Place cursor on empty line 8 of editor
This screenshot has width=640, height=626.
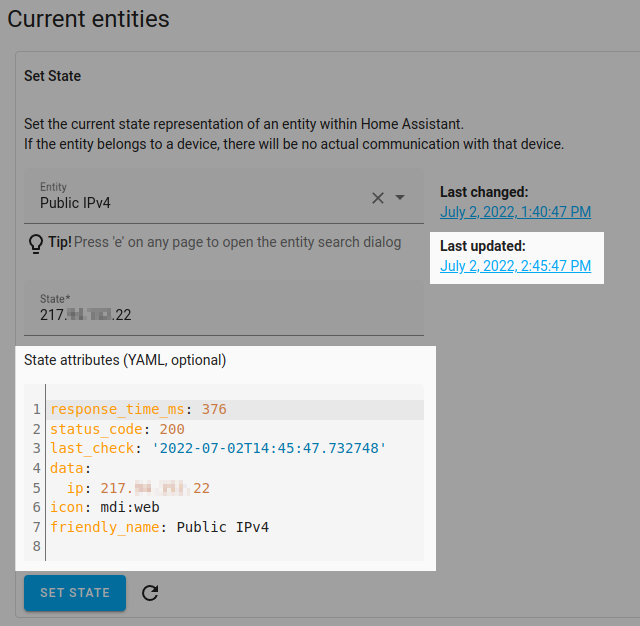[x=235, y=546]
